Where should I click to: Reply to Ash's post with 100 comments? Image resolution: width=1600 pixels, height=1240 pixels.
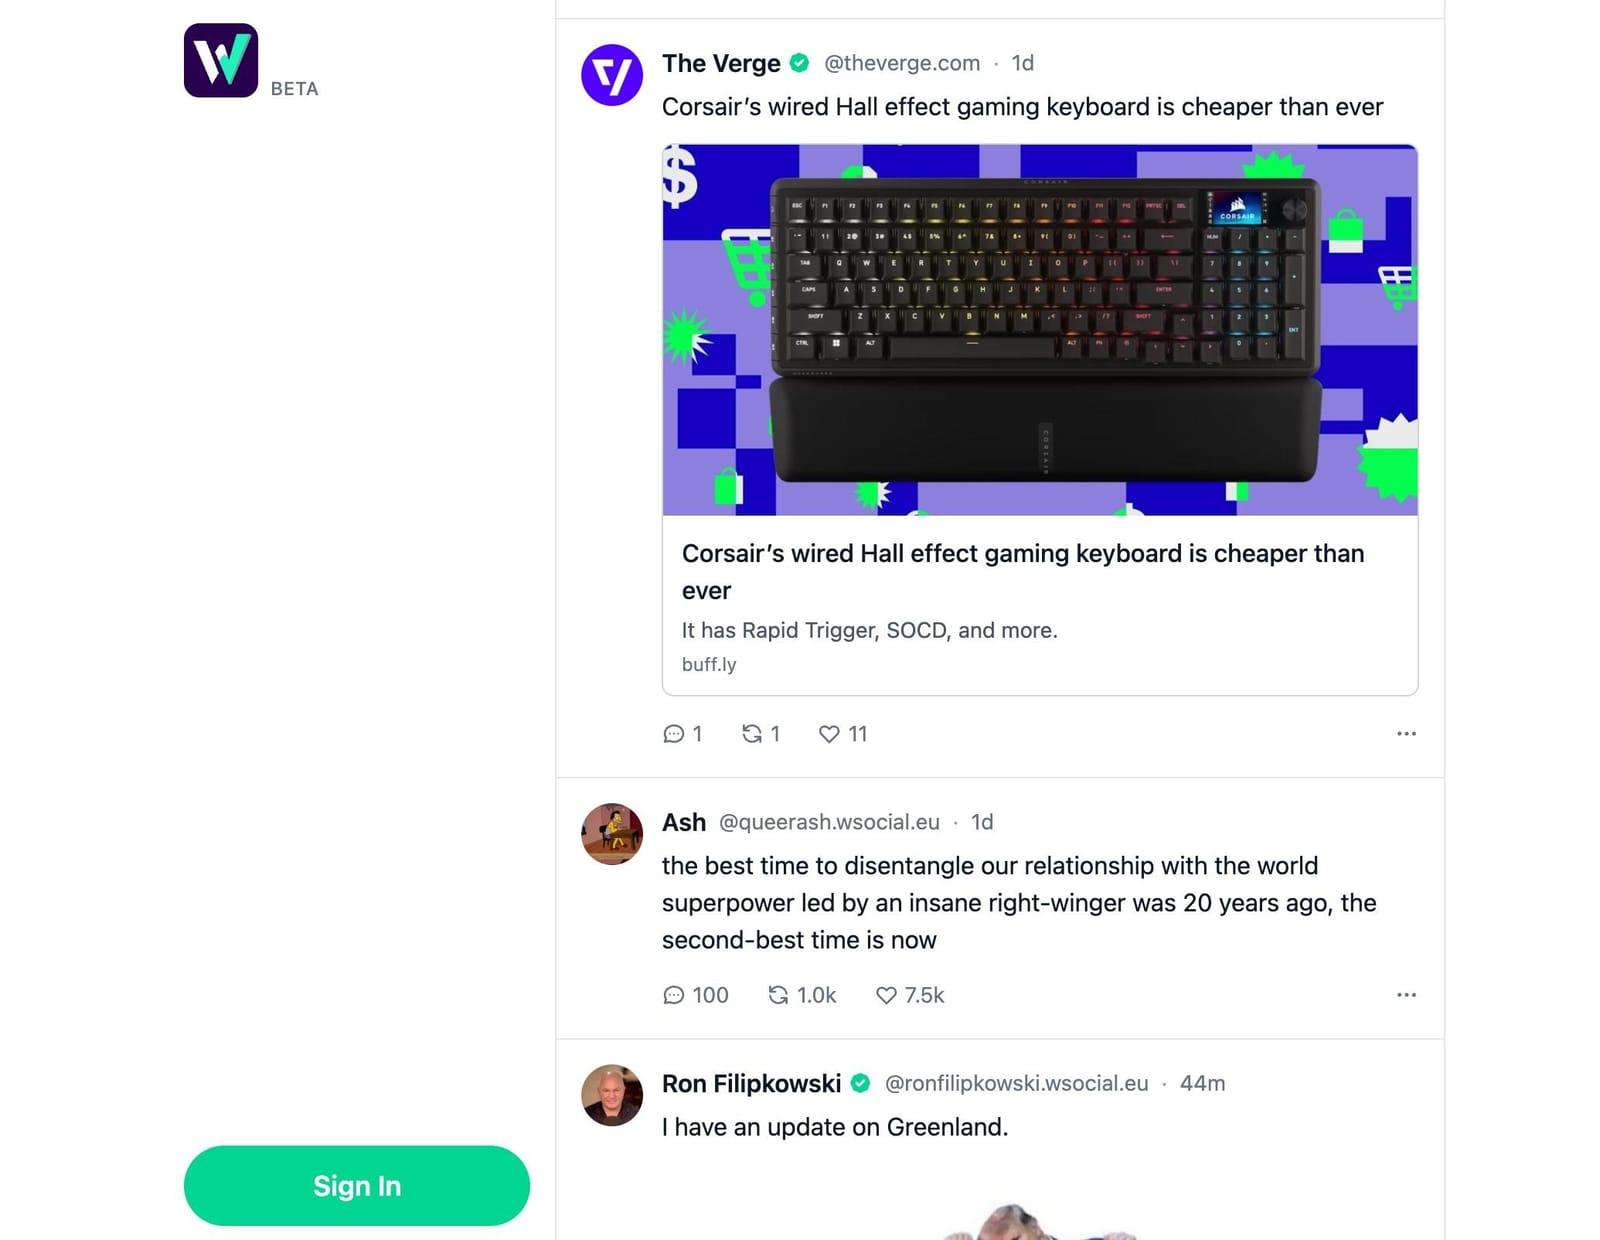pyautogui.click(x=696, y=995)
